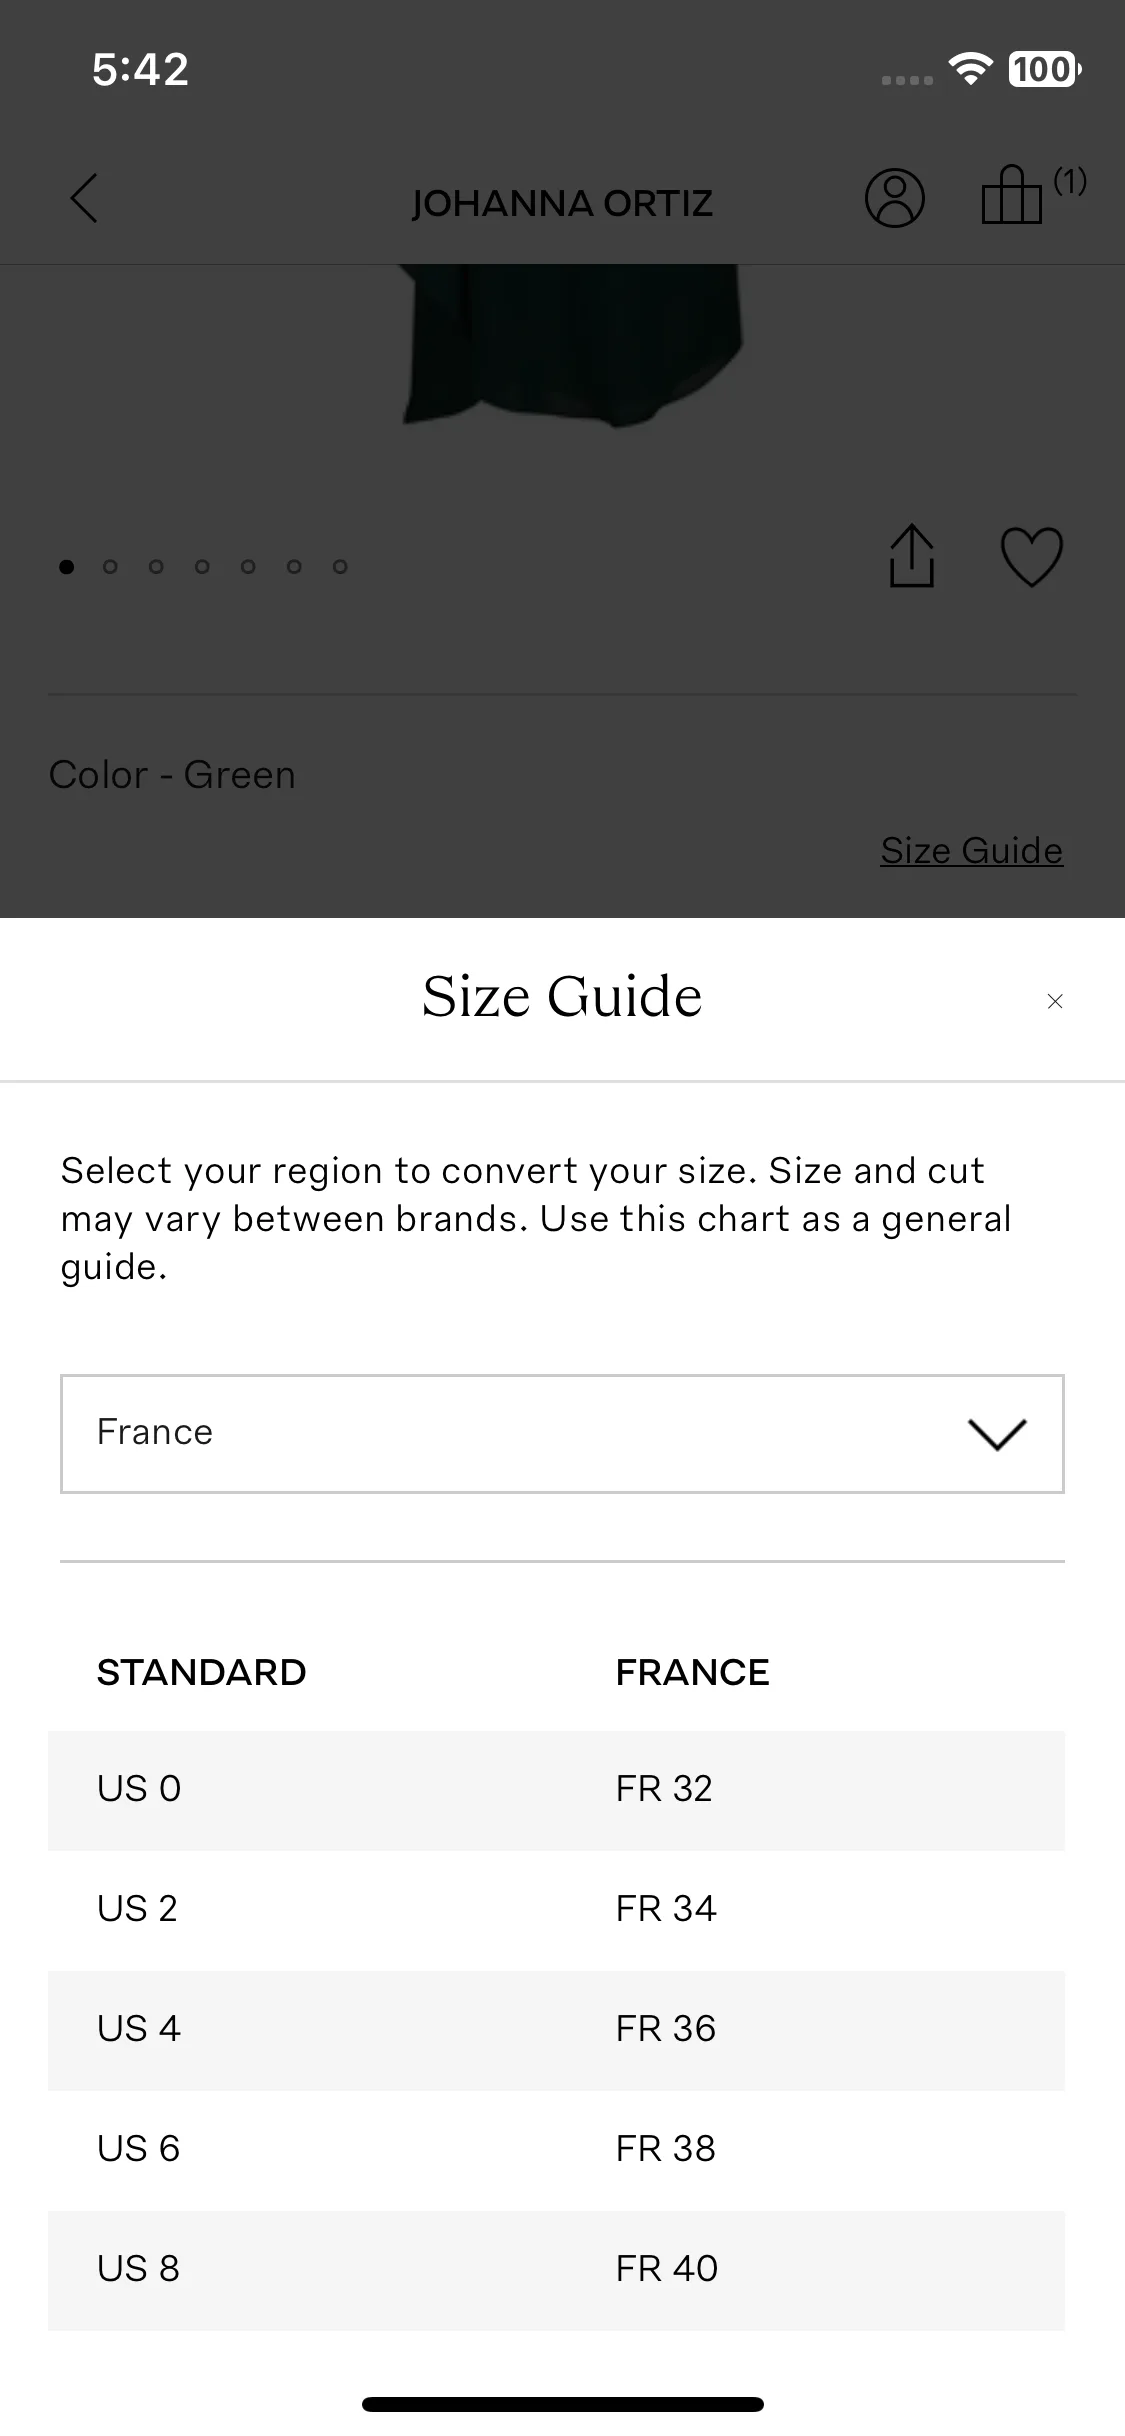Image resolution: width=1125 pixels, height=2436 pixels.
Task: Open the user account profile icon
Action: click(894, 198)
